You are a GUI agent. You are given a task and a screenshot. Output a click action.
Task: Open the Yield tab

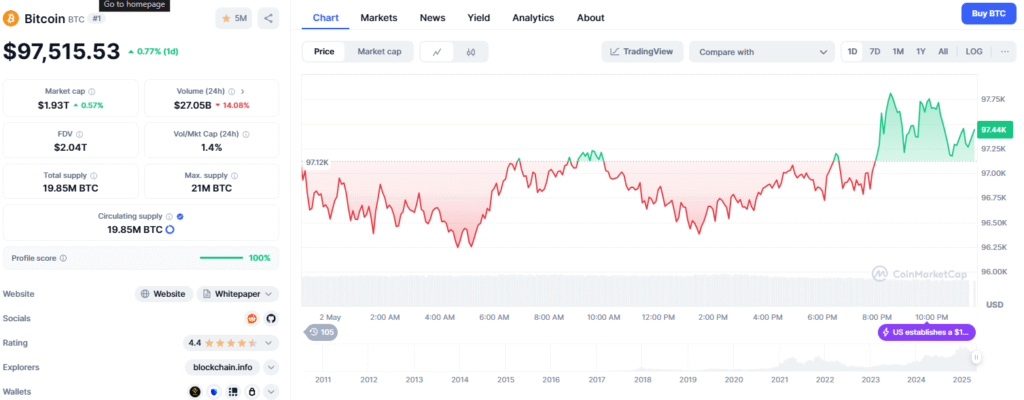(x=479, y=18)
